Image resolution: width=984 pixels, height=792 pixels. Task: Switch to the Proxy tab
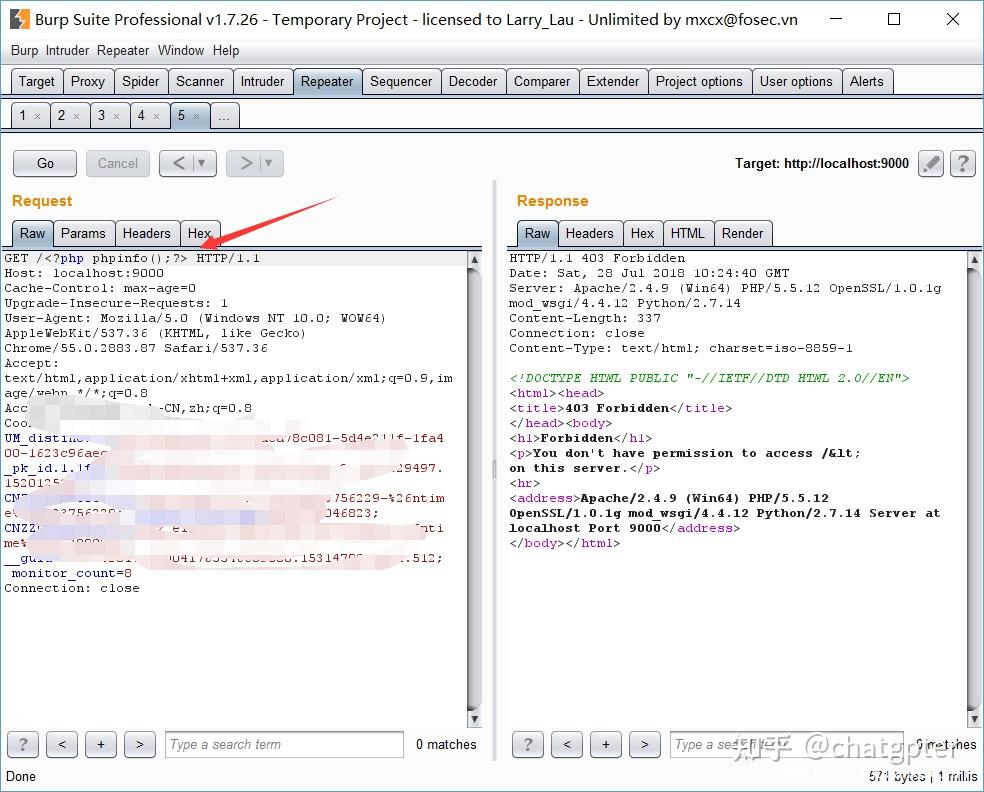point(88,82)
